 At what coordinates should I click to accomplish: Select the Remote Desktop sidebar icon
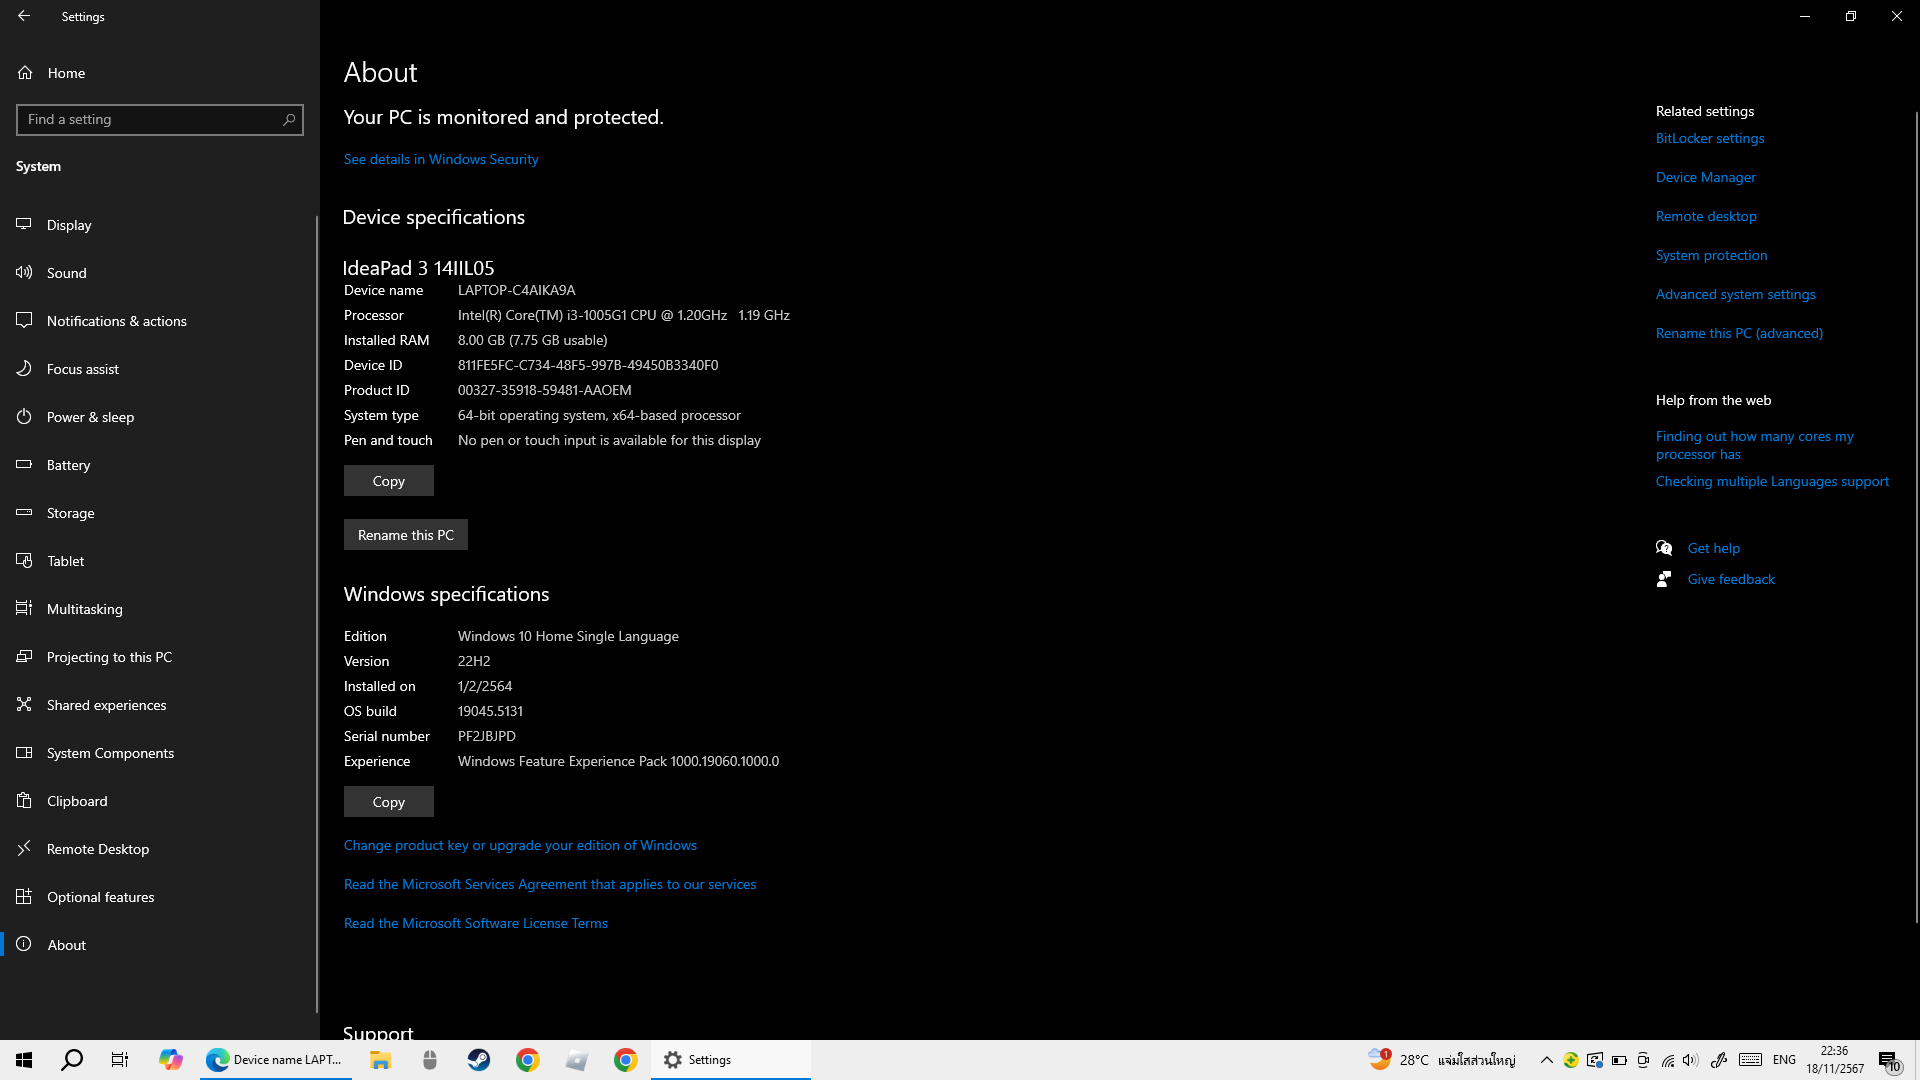pyautogui.click(x=24, y=848)
